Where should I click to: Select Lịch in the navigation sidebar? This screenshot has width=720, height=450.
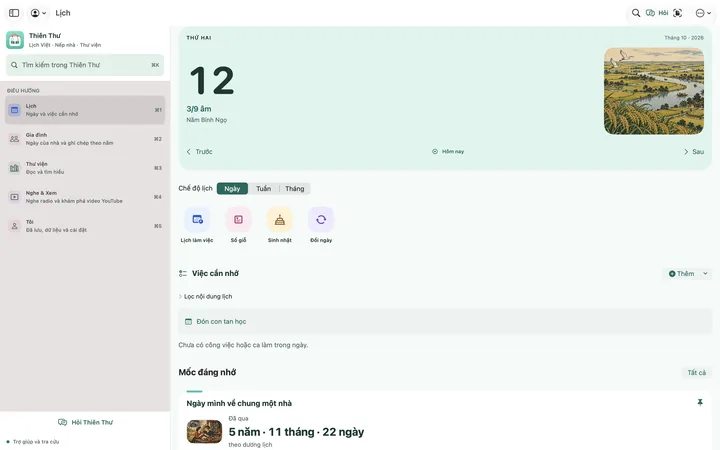tap(85, 110)
